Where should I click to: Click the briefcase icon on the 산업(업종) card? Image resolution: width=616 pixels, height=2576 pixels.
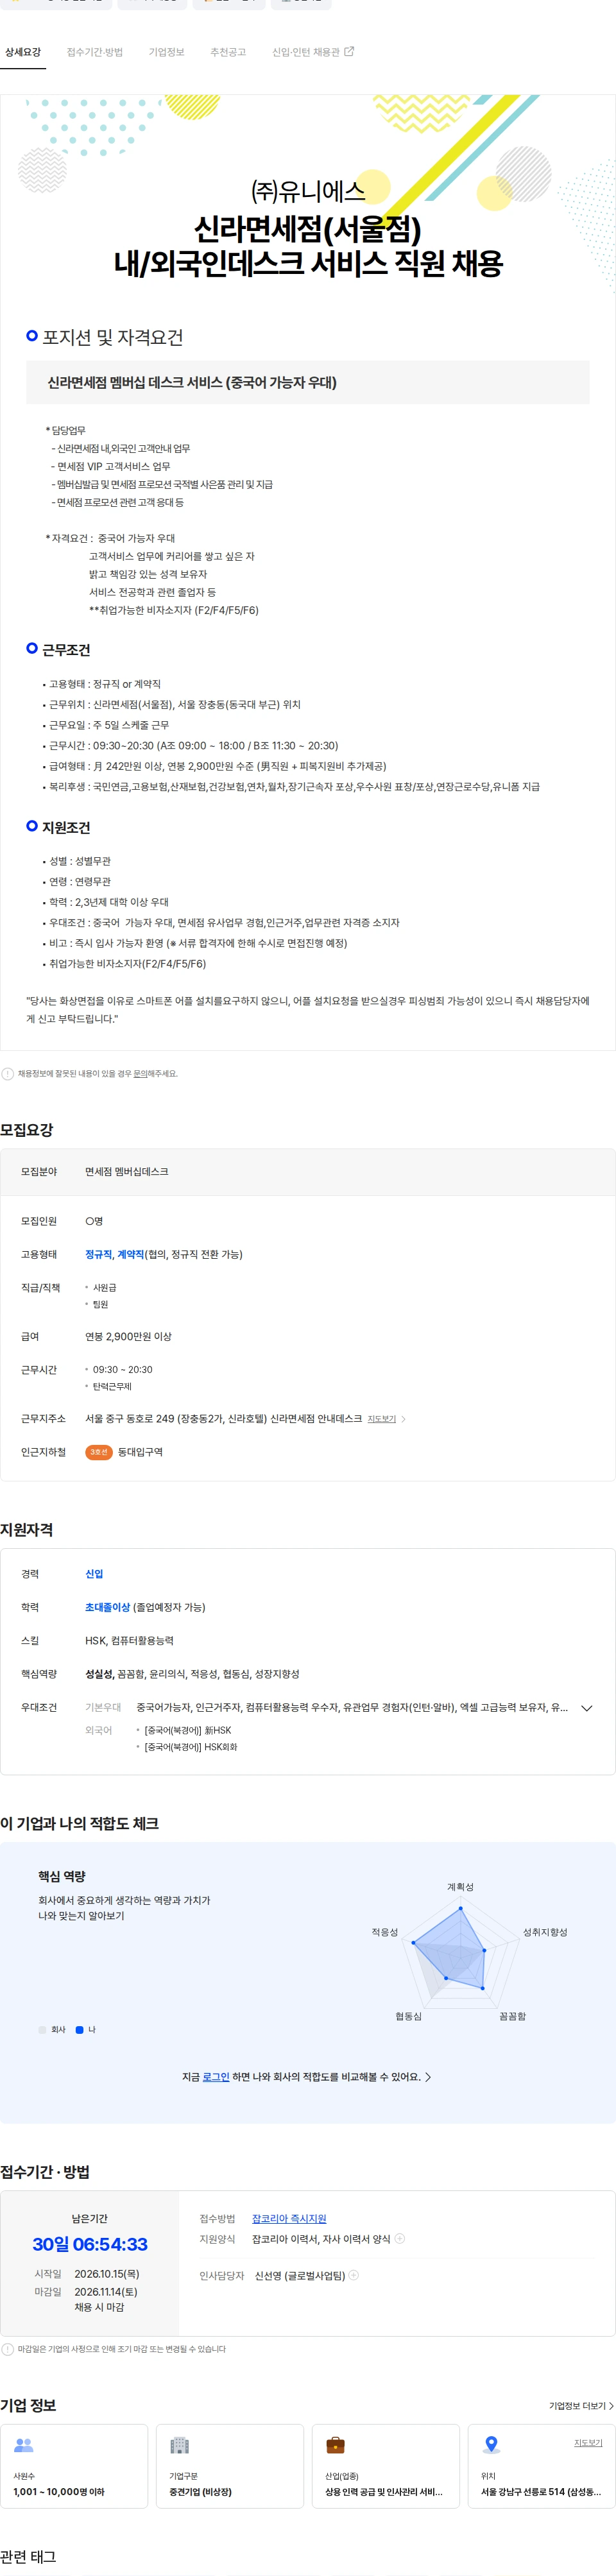(336, 2445)
